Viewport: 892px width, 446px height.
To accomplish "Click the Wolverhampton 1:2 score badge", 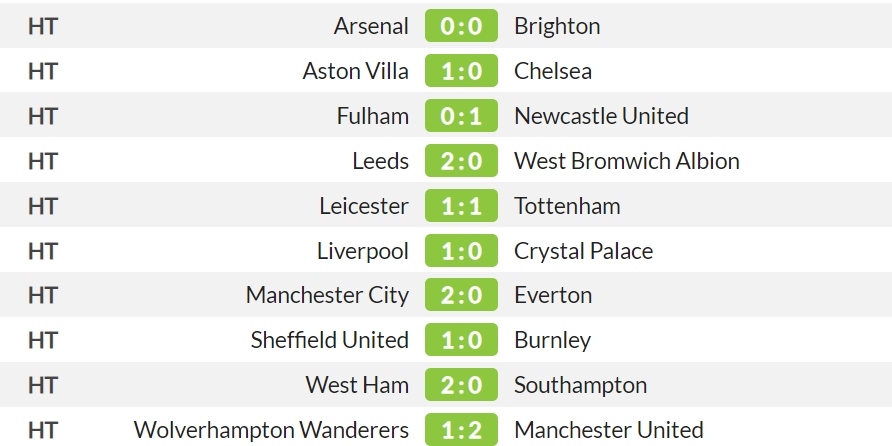I will click(461, 430).
